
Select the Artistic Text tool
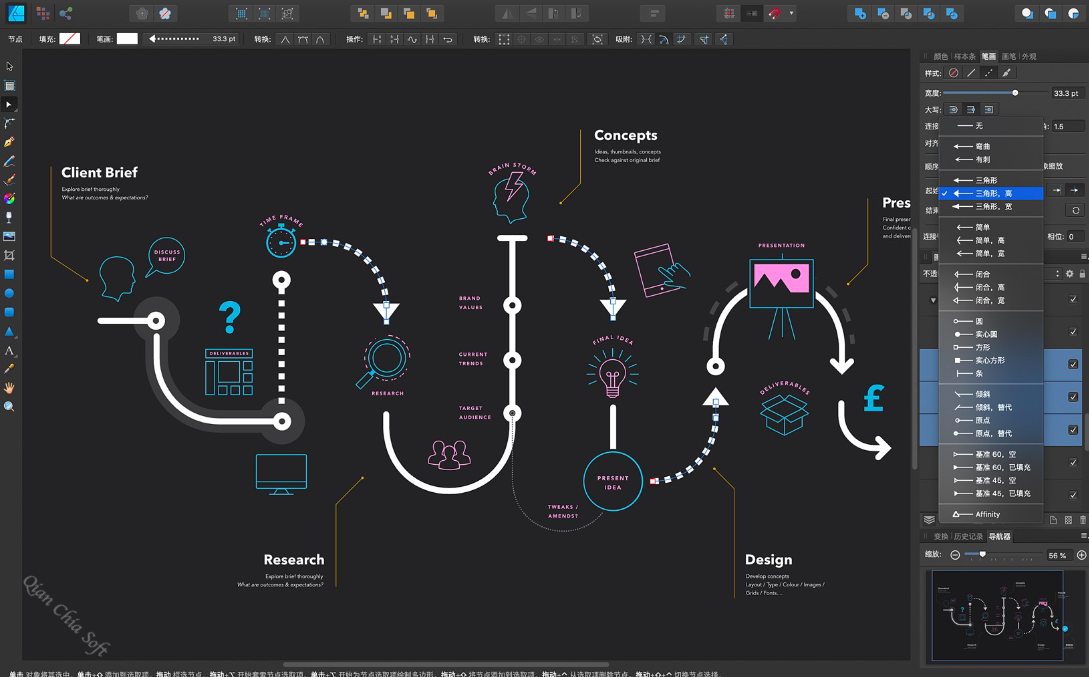tap(9, 350)
